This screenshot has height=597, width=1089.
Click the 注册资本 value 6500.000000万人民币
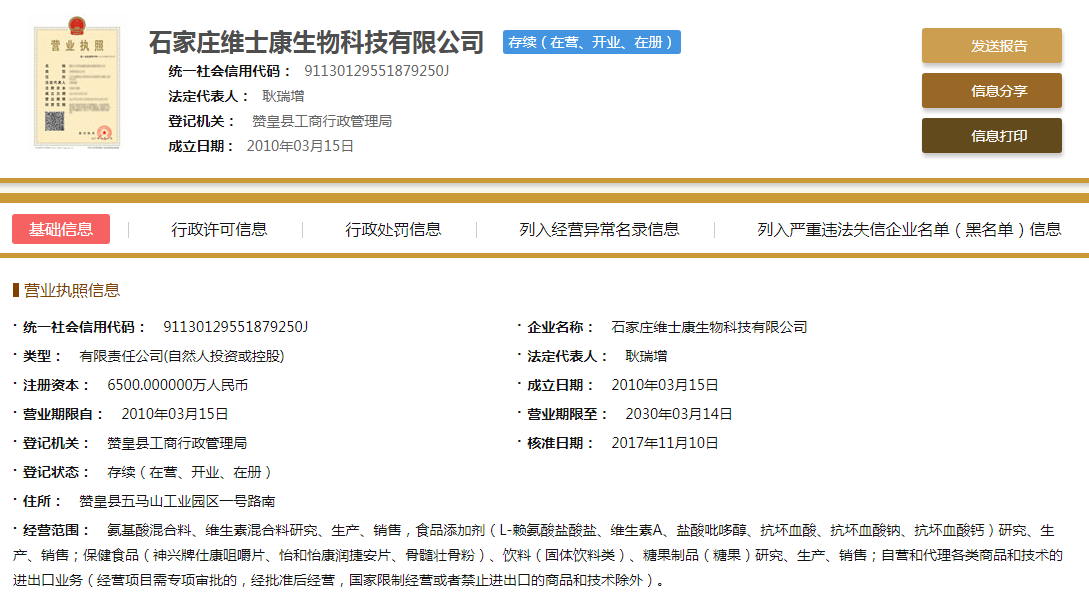(177, 385)
